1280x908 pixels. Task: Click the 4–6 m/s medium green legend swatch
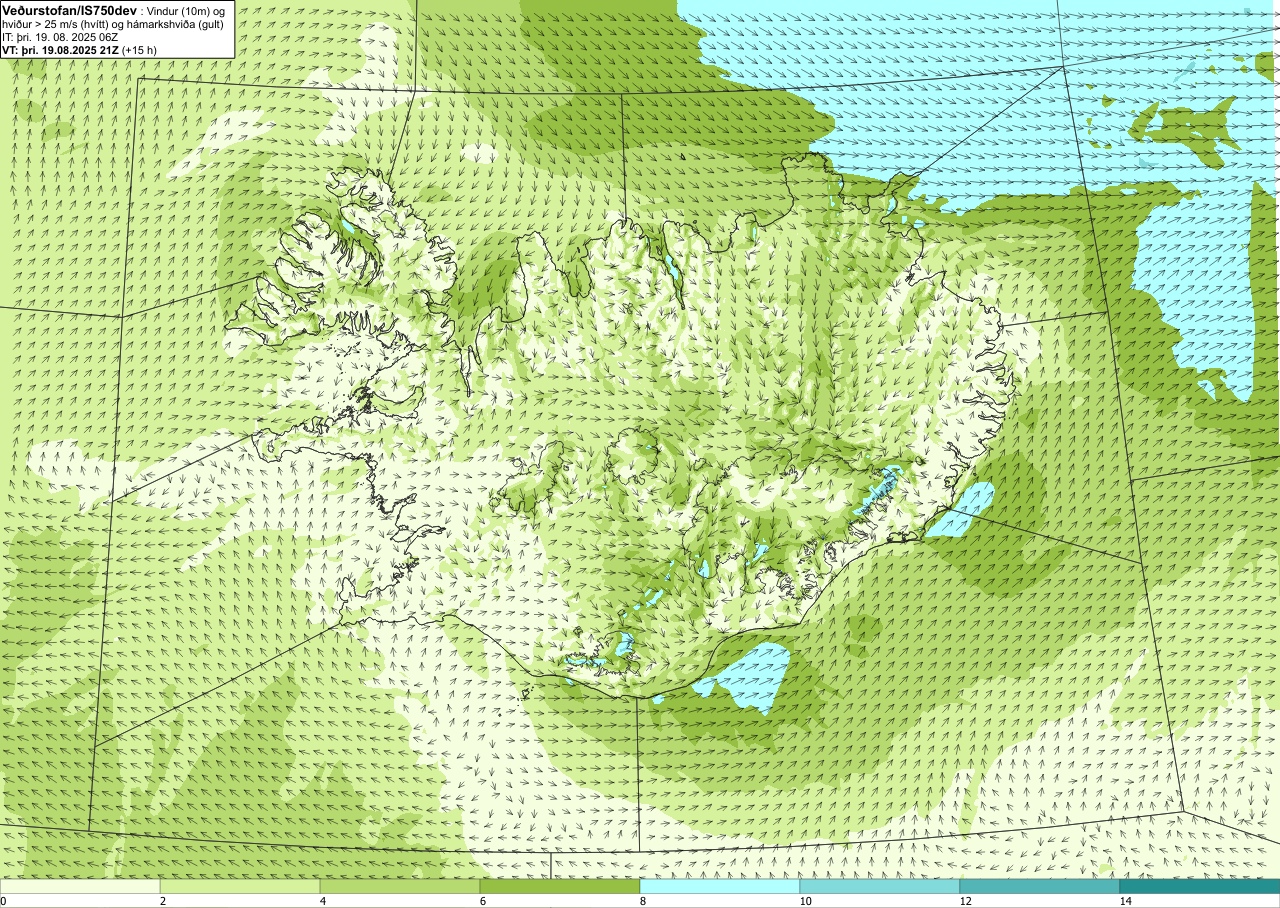click(x=400, y=886)
